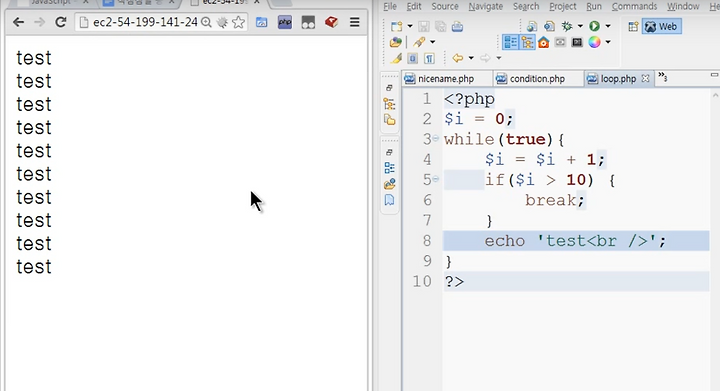Open the Window menu
The height and width of the screenshot is (391, 720).
683,6
